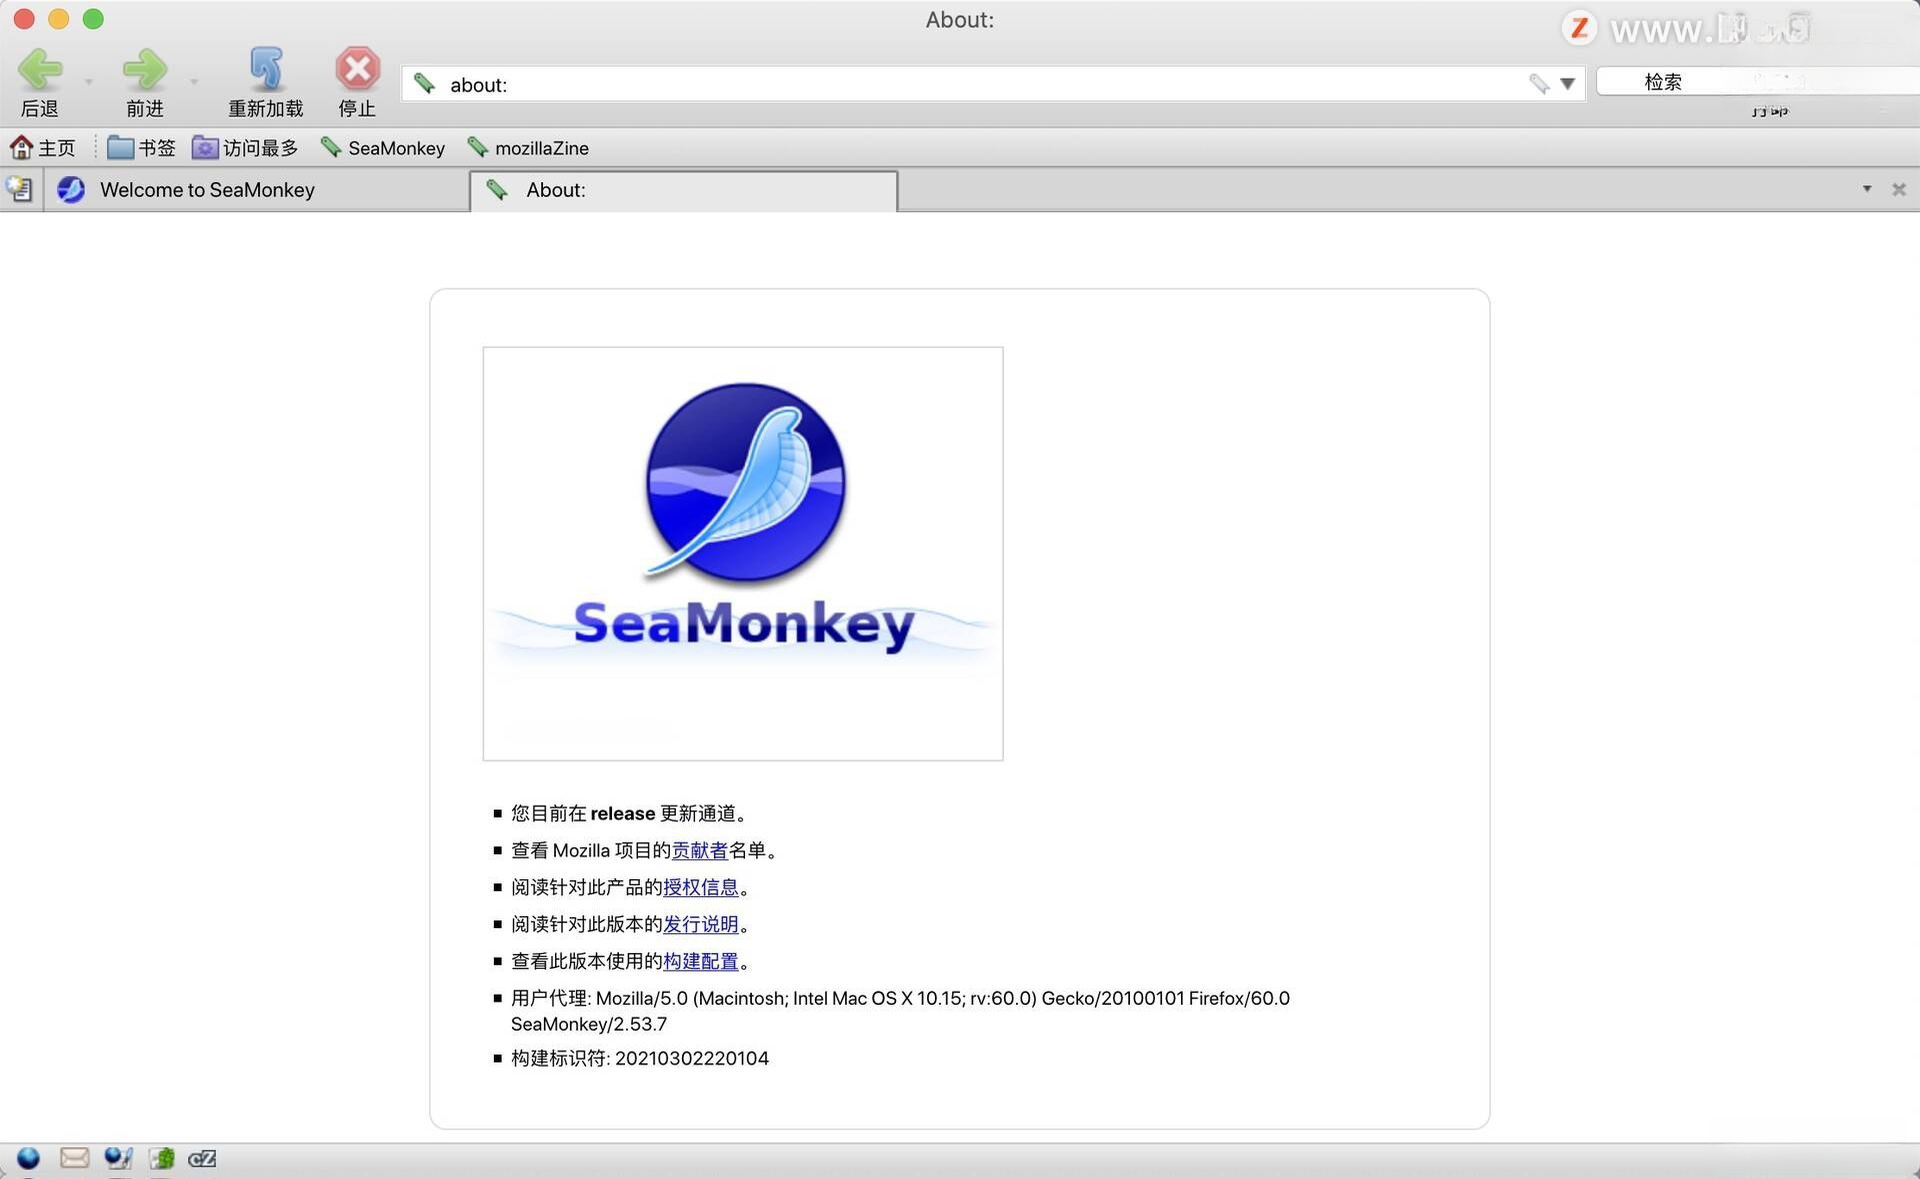The image size is (1920, 1179).
Task: Stop loading with the red stop icon
Action: tap(357, 70)
